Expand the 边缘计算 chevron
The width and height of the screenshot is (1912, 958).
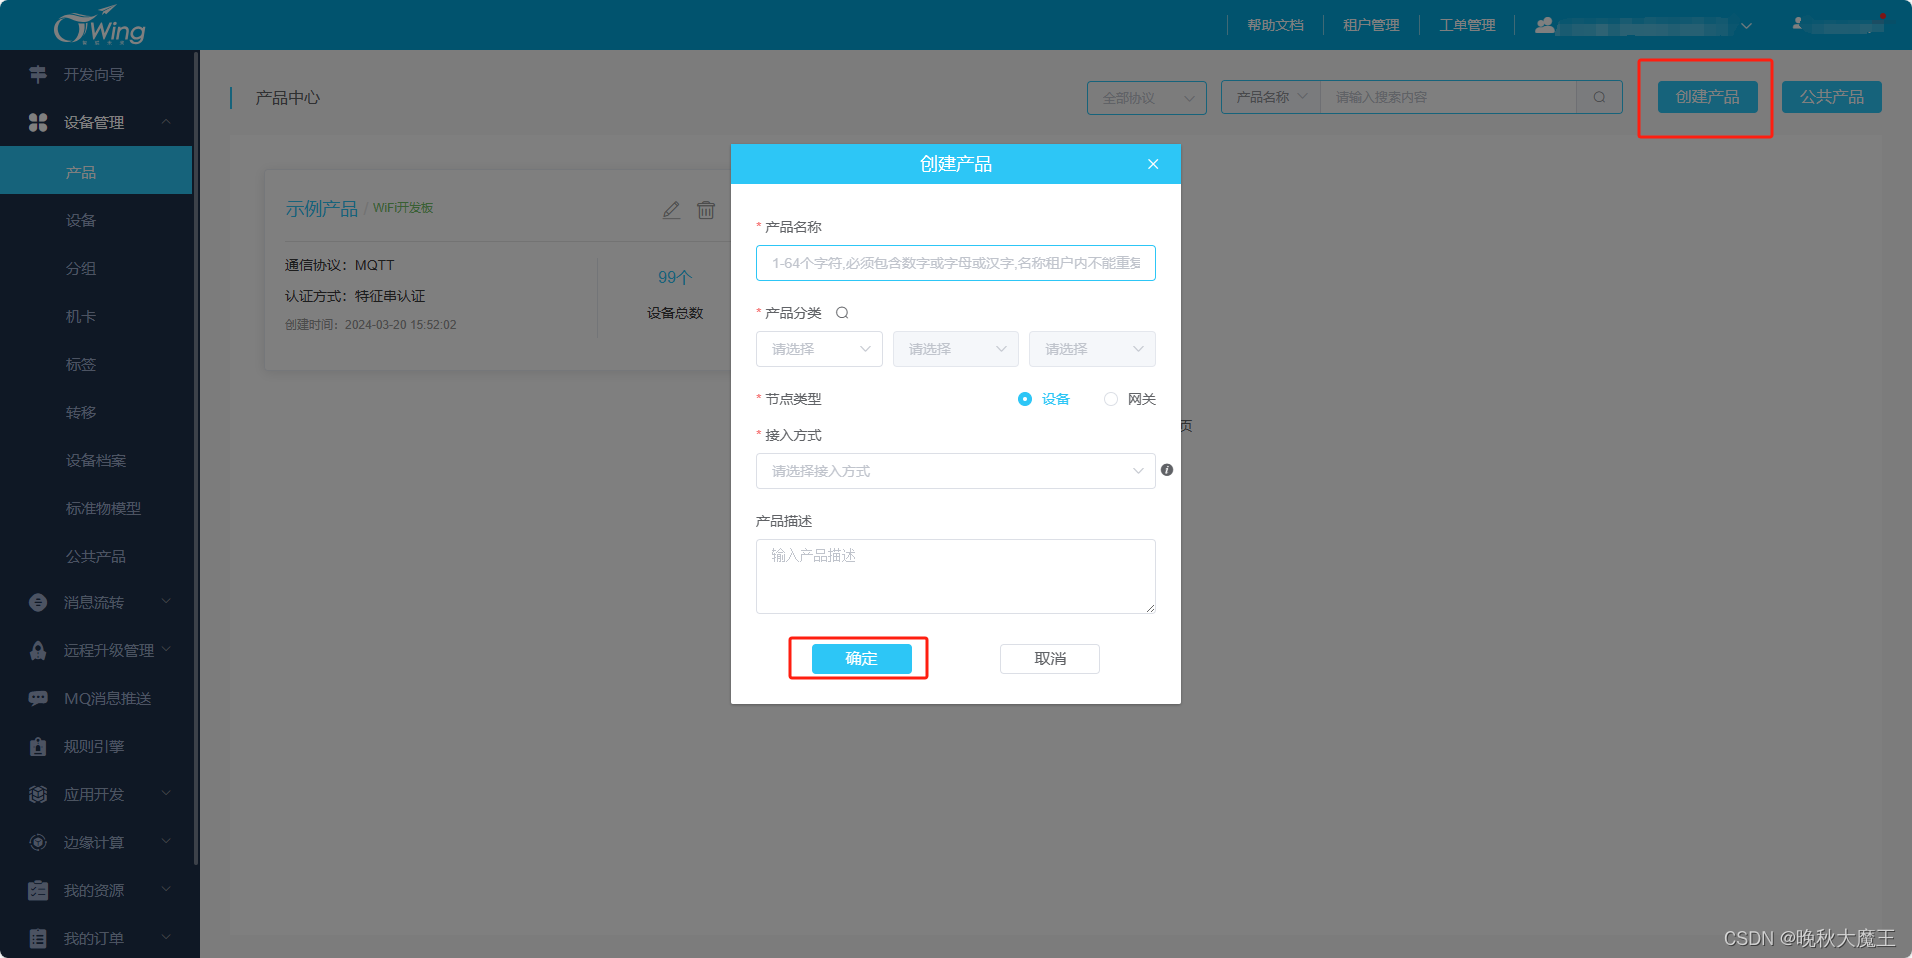pyautogui.click(x=166, y=841)
